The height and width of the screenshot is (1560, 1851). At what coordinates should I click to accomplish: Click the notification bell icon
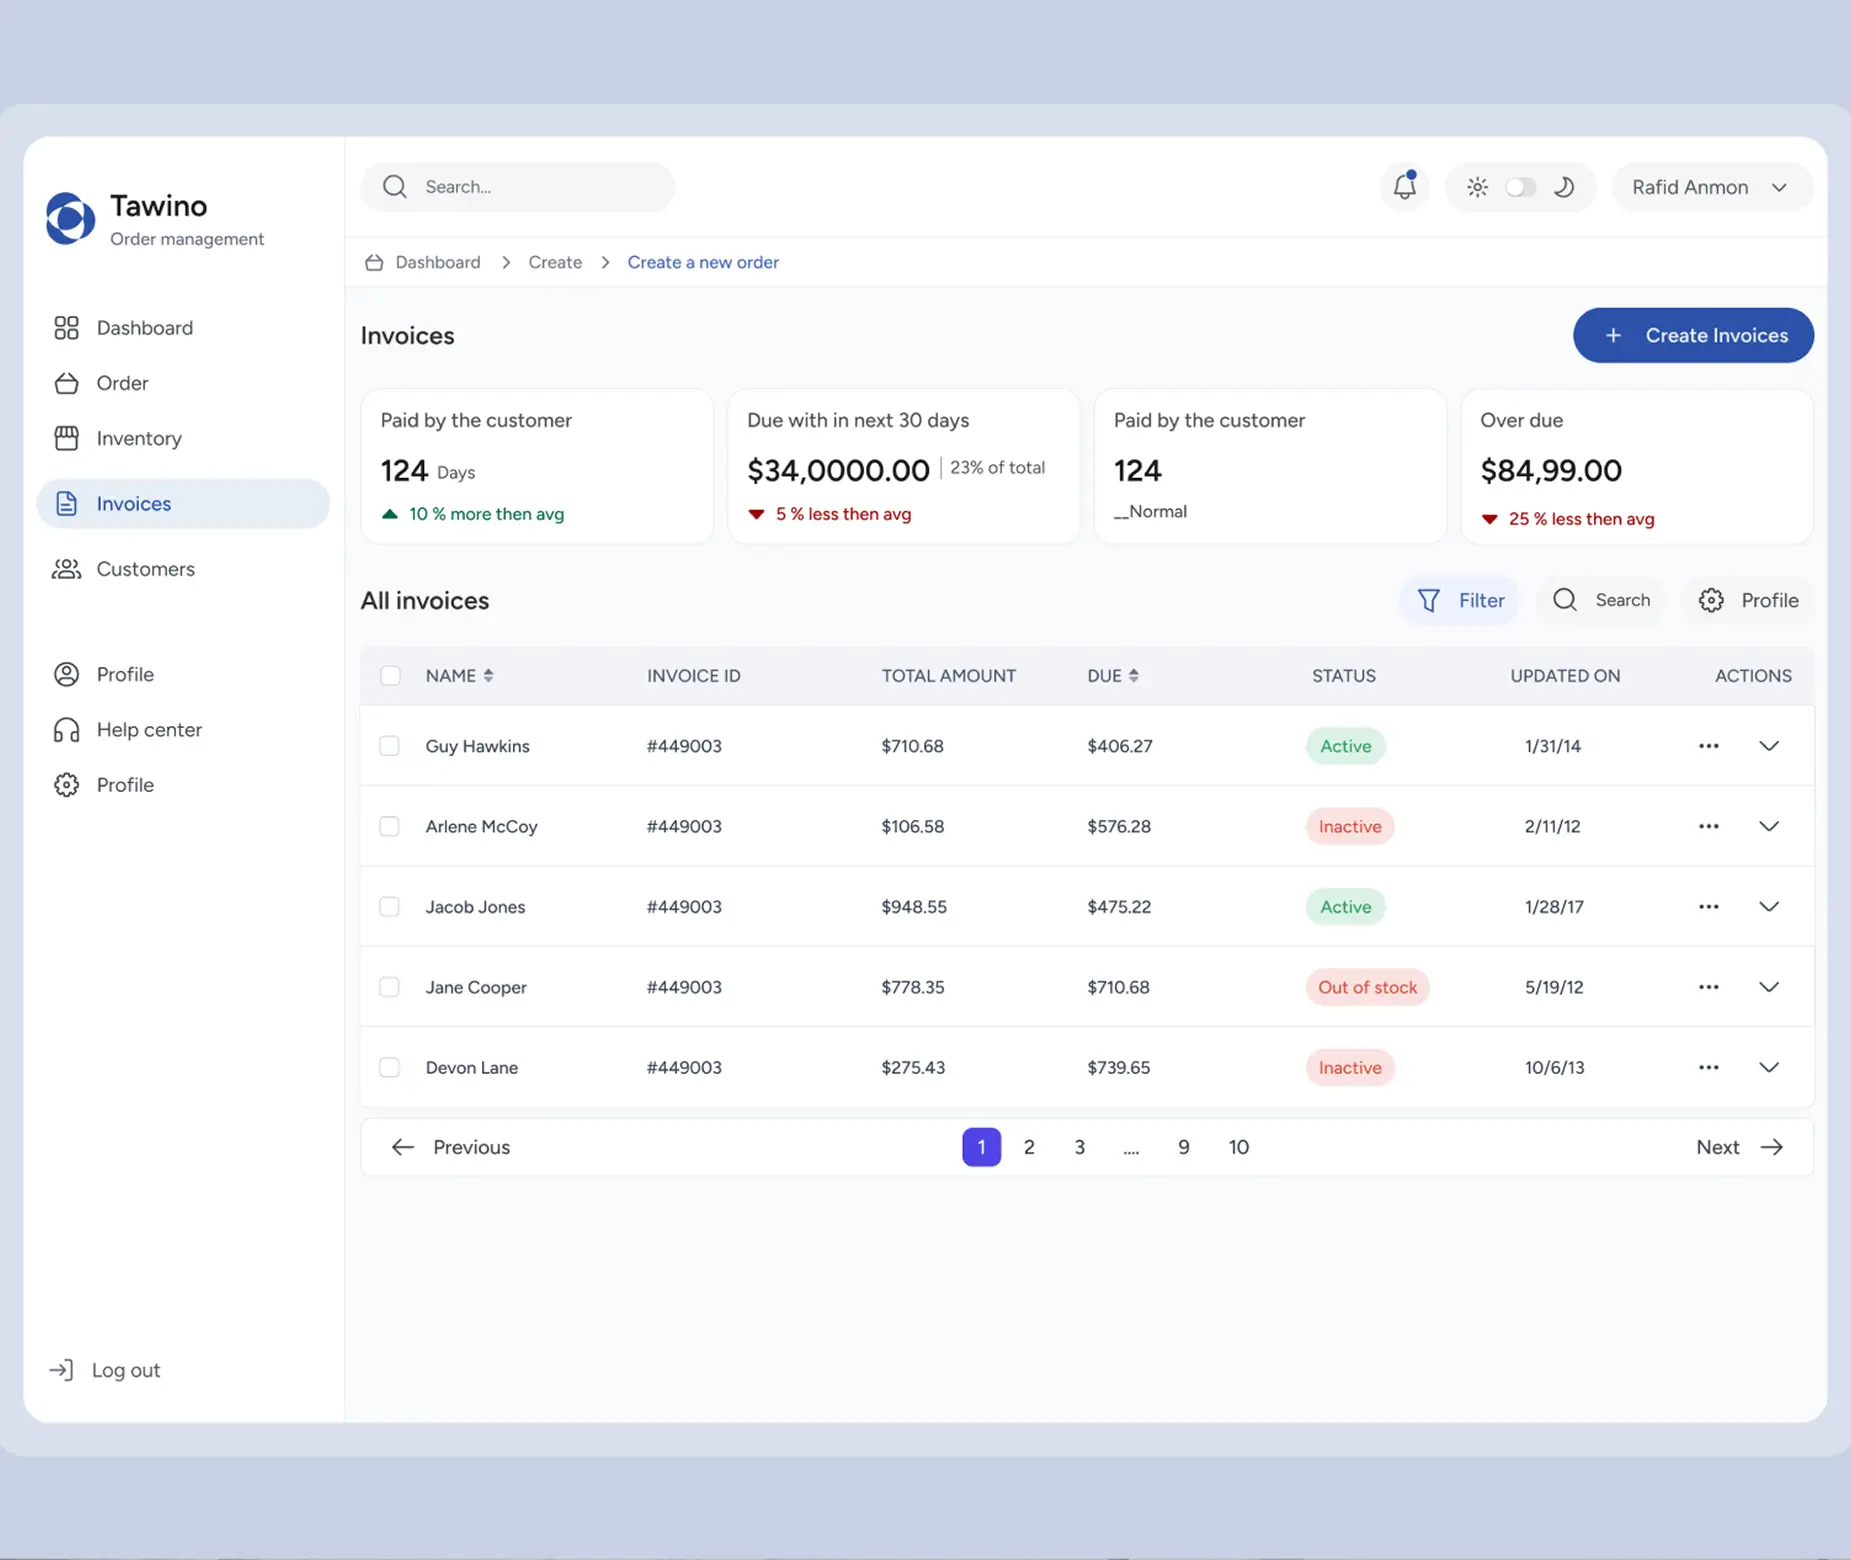[x=1404, y=186]
